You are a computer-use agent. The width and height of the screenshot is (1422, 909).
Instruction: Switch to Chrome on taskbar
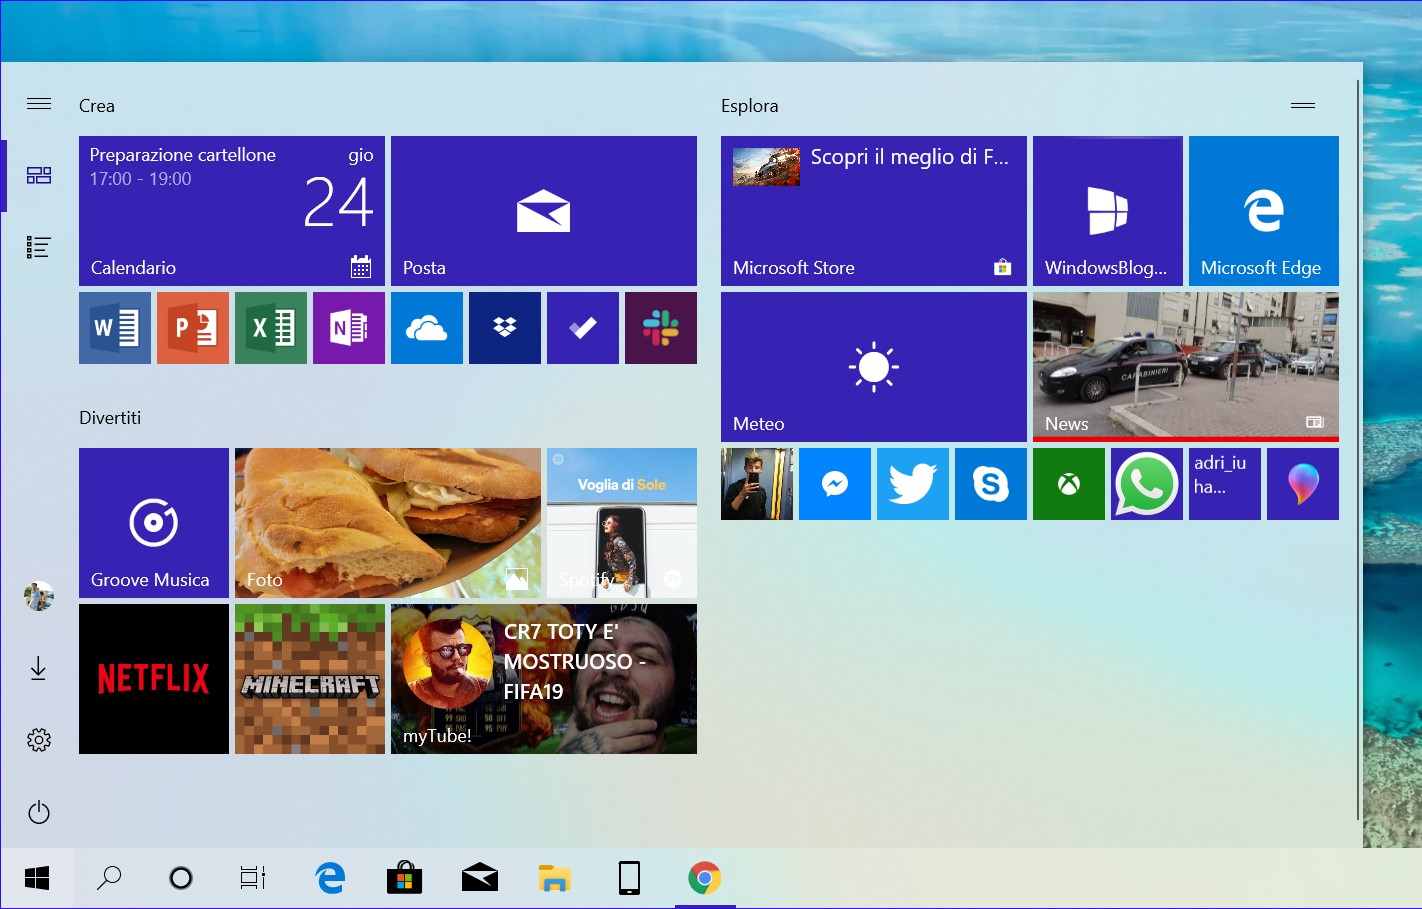(x=705, y=878)
